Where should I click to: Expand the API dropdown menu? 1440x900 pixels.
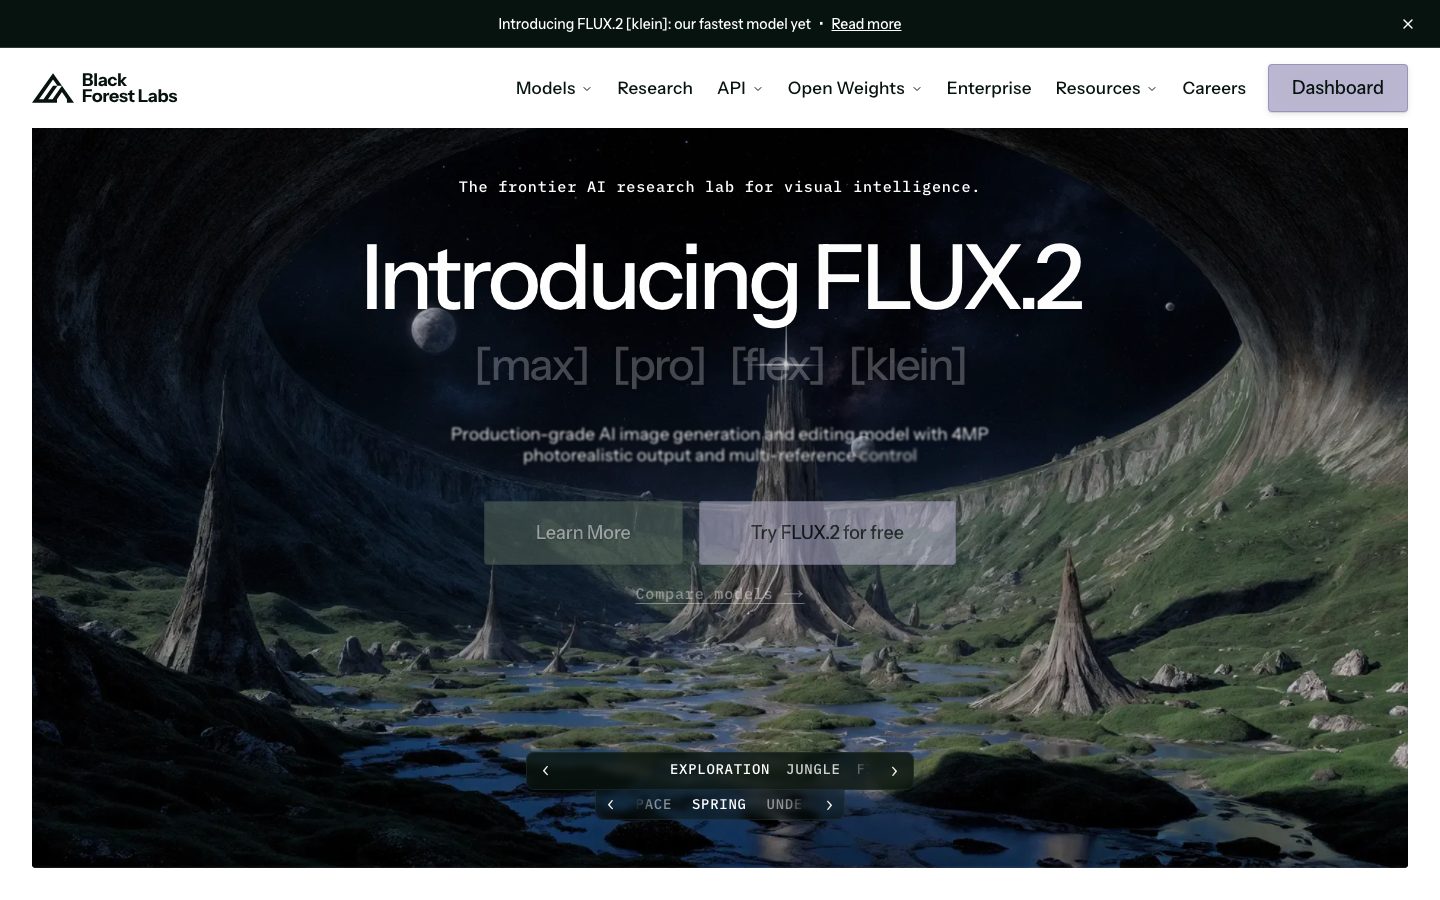click(740, 88)
